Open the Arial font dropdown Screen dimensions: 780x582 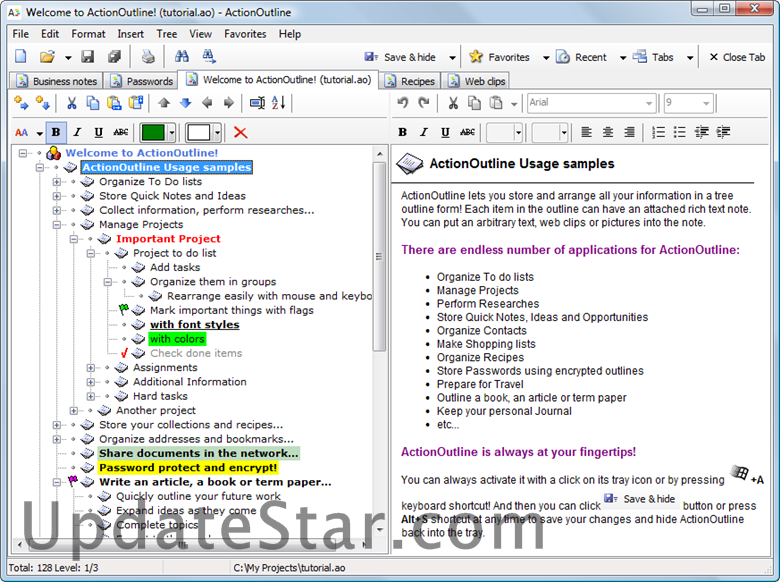coord(648,103)
